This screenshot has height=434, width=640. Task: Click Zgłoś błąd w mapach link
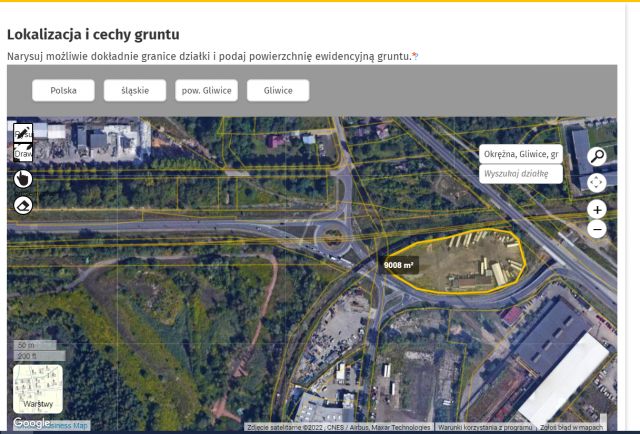pyautogui.click(x=571, y=427)
